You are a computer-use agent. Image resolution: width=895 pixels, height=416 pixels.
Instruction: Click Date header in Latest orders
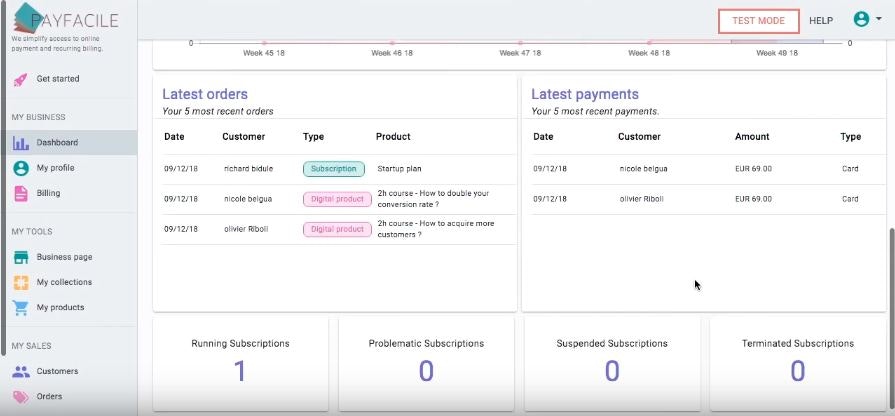(174, 136)
